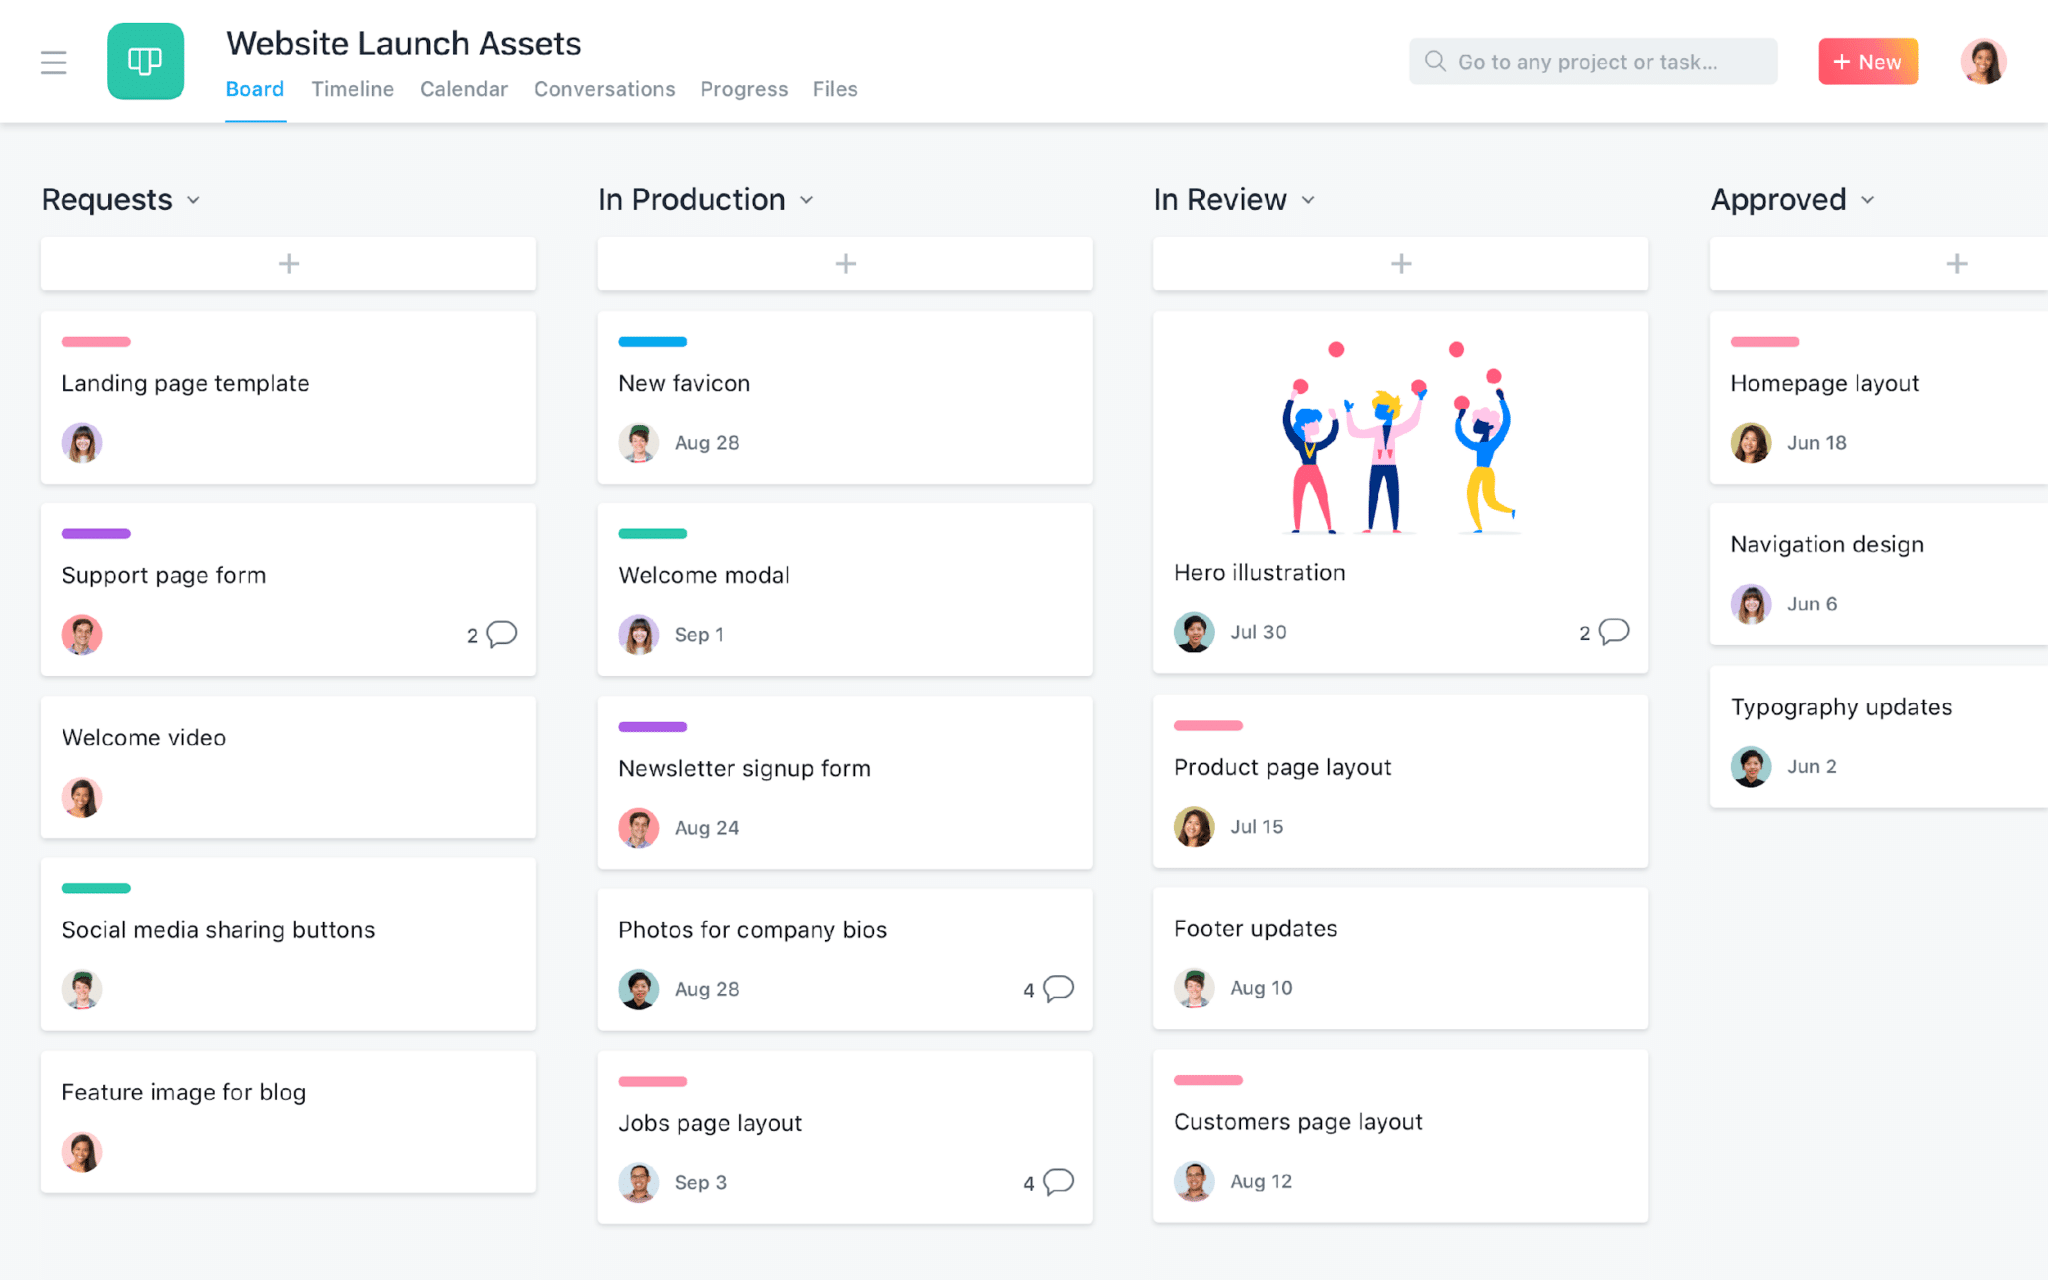Click the add card button in Requests column
The width and height of the screenshot is (2048, 1280).
[x=288, y=264]
